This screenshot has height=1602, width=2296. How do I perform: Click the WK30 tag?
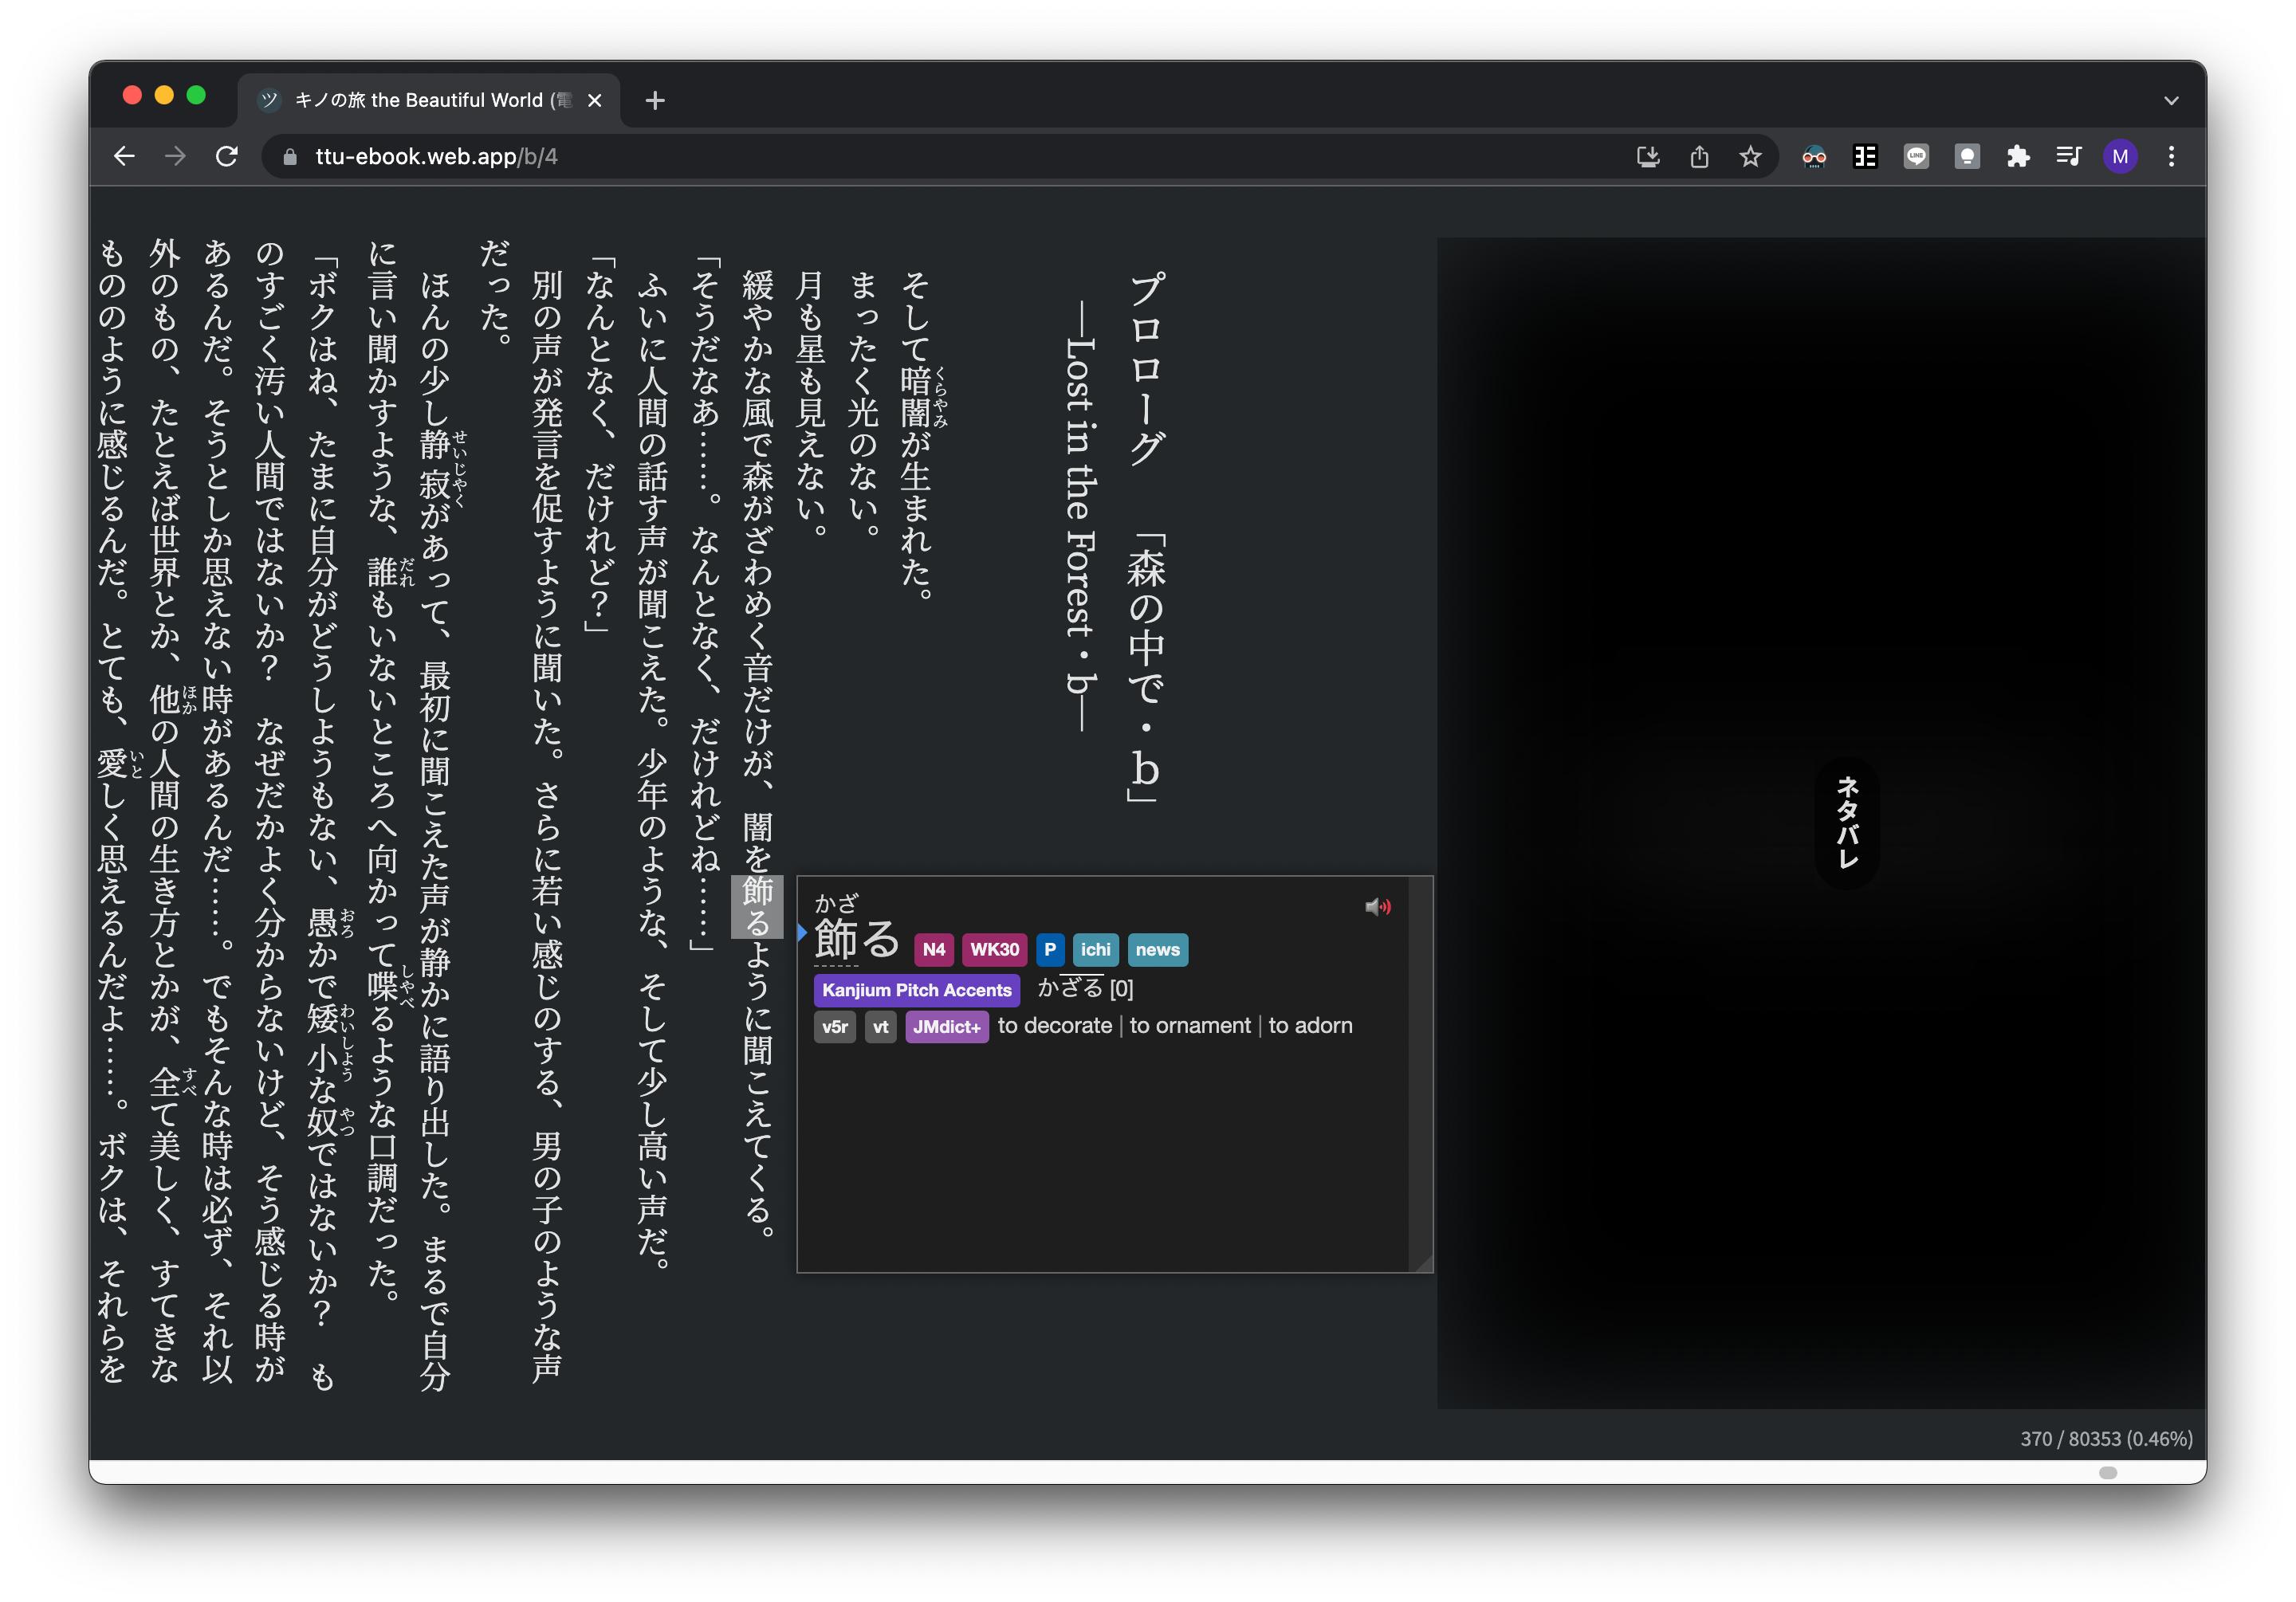coord(994,950)
